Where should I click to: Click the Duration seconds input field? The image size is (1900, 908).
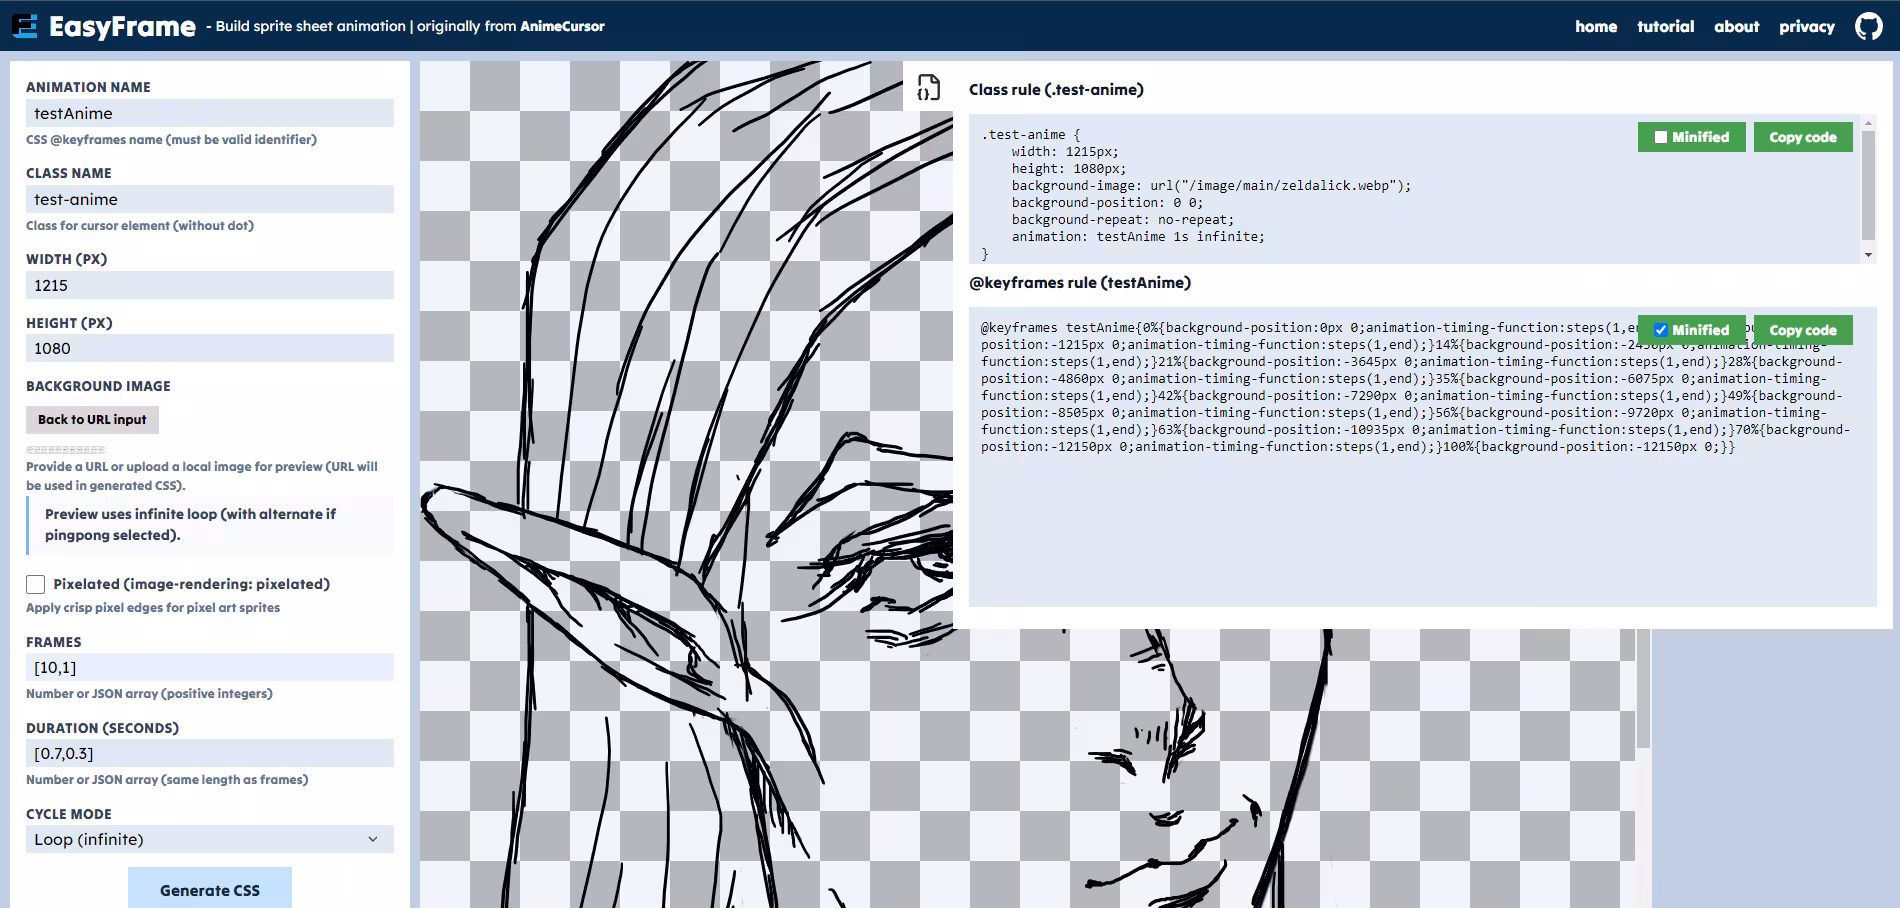[209, 753]
